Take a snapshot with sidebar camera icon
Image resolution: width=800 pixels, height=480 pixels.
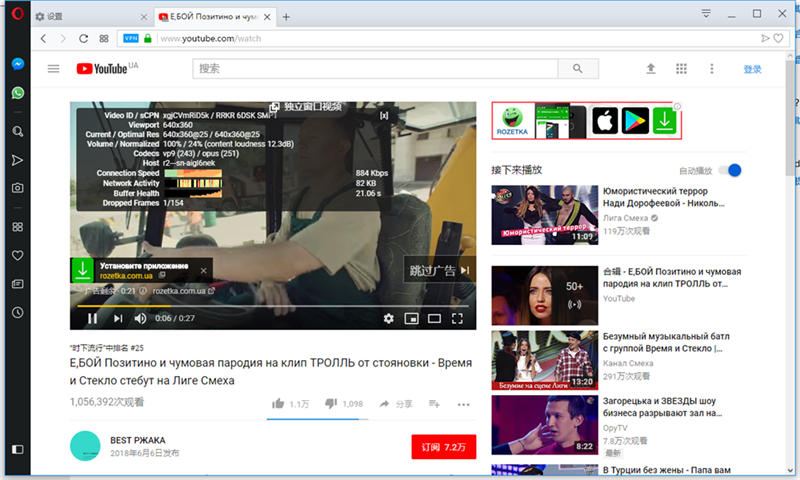17,188
